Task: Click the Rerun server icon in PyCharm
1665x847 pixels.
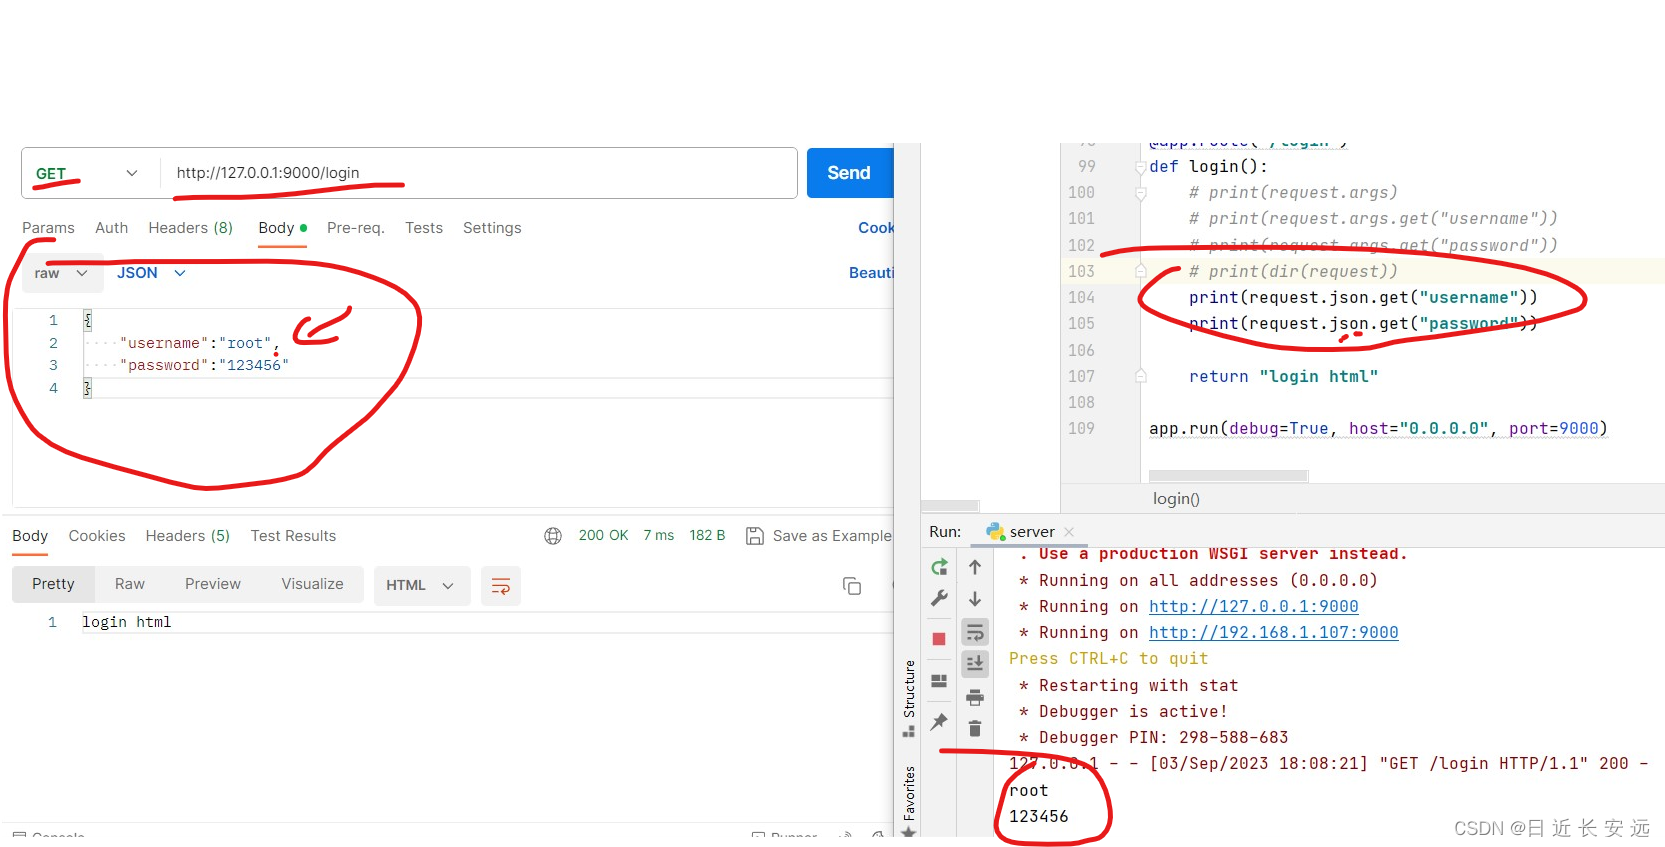Action: point(939,567)
